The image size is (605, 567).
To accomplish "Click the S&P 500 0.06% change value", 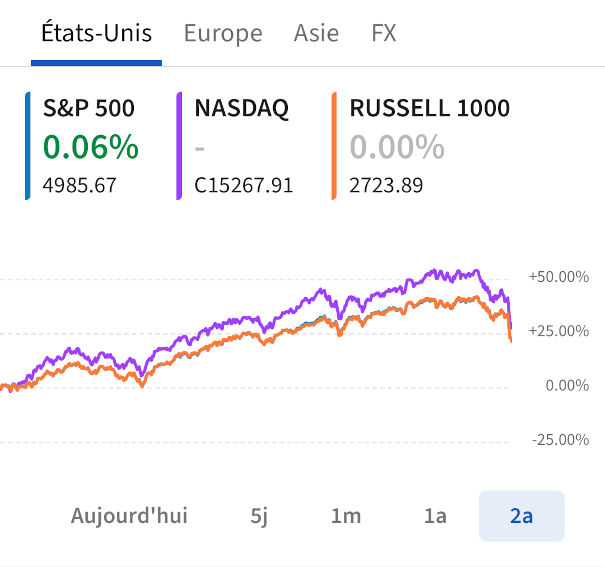I will tap(90, 147).
